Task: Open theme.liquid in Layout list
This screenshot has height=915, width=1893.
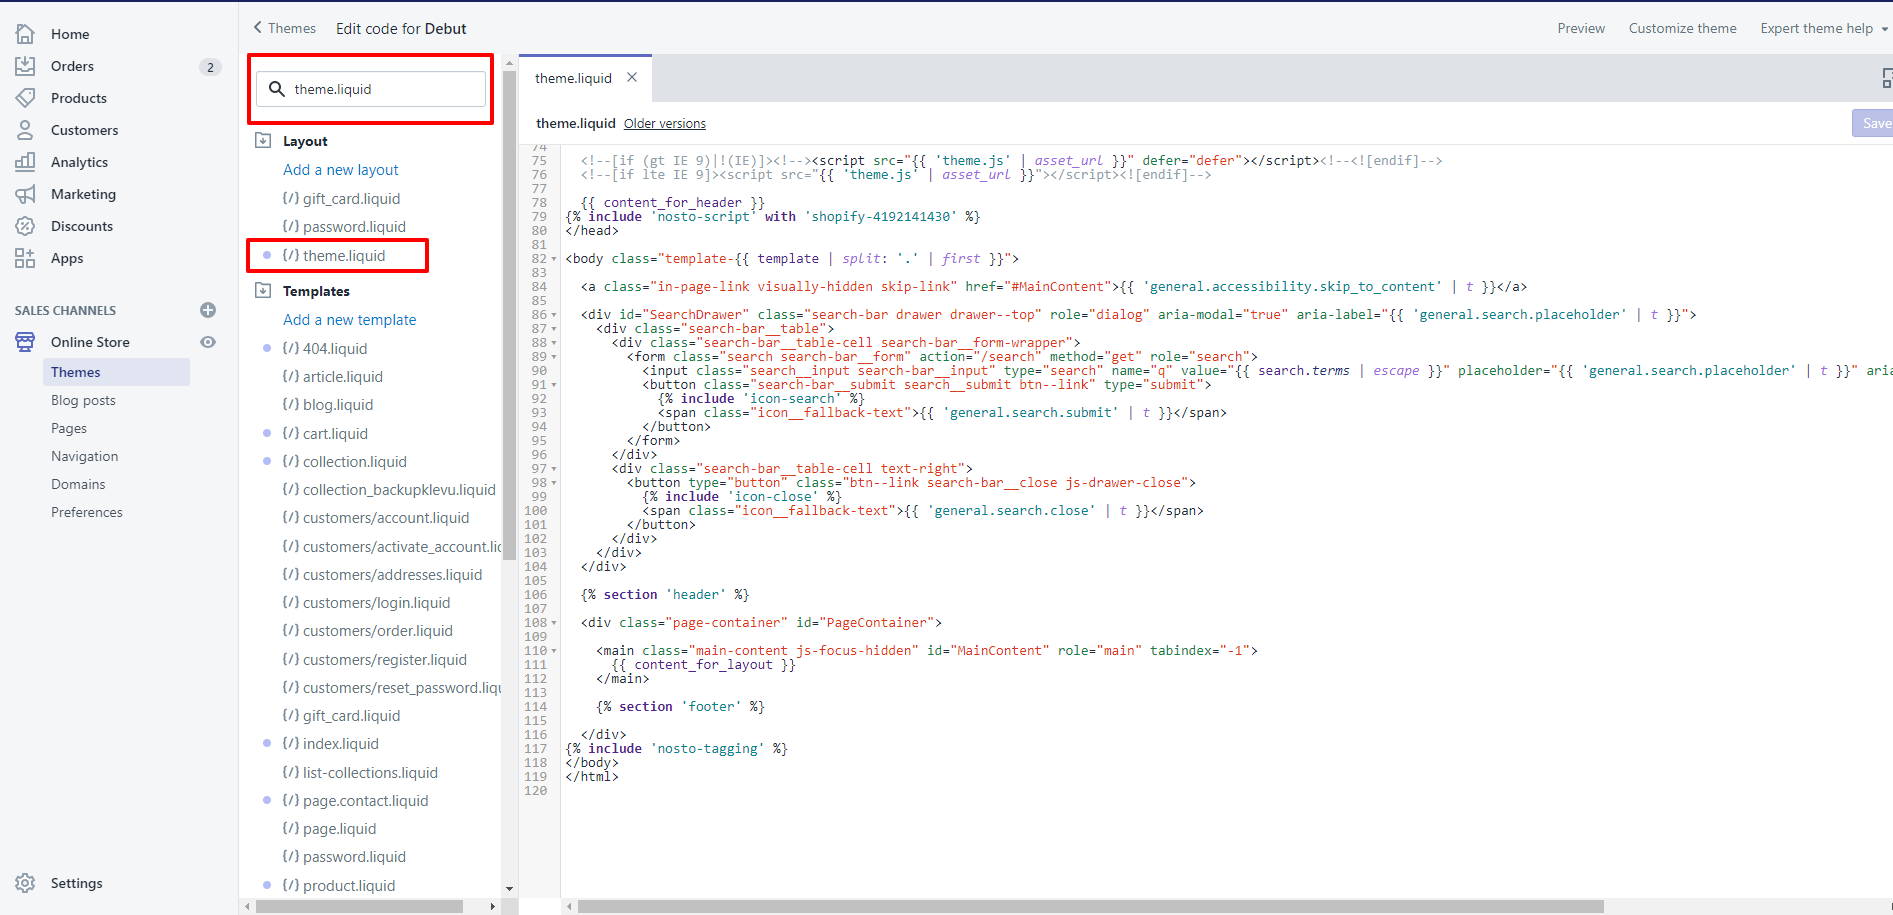Action: [343, 256]
